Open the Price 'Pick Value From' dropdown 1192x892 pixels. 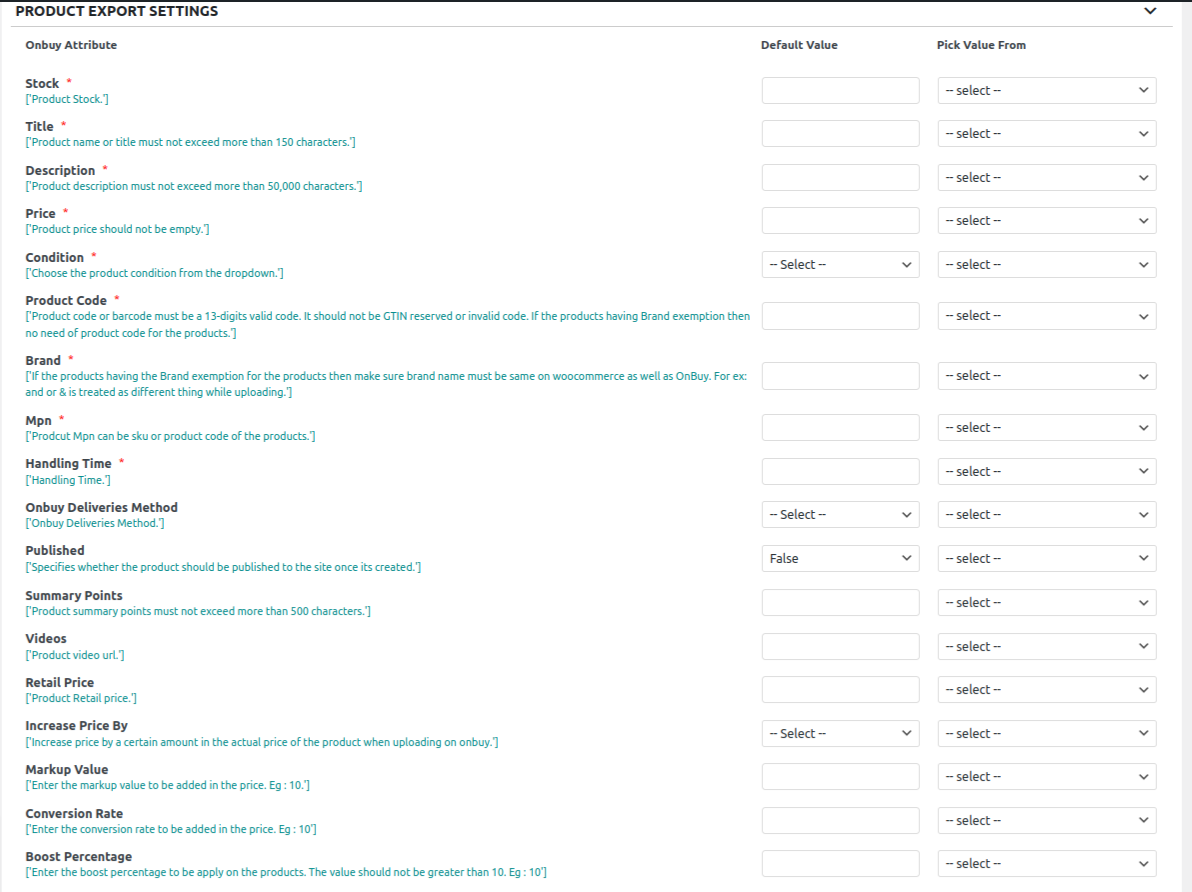[x=1047, y=221]
